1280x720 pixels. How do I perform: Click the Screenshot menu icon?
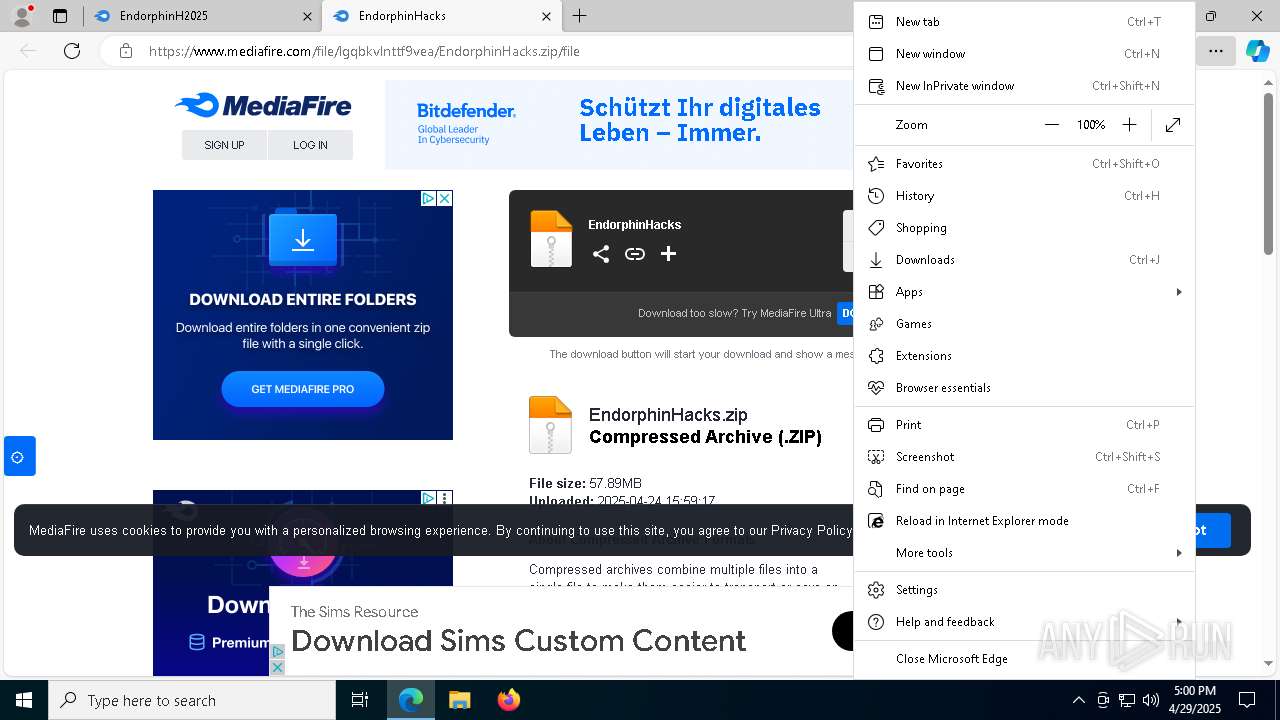pyautogui.click(x=876, y=457)
